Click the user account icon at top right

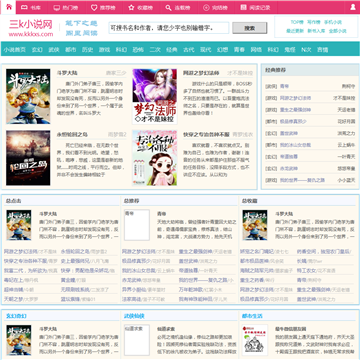(x=353, y=7)
